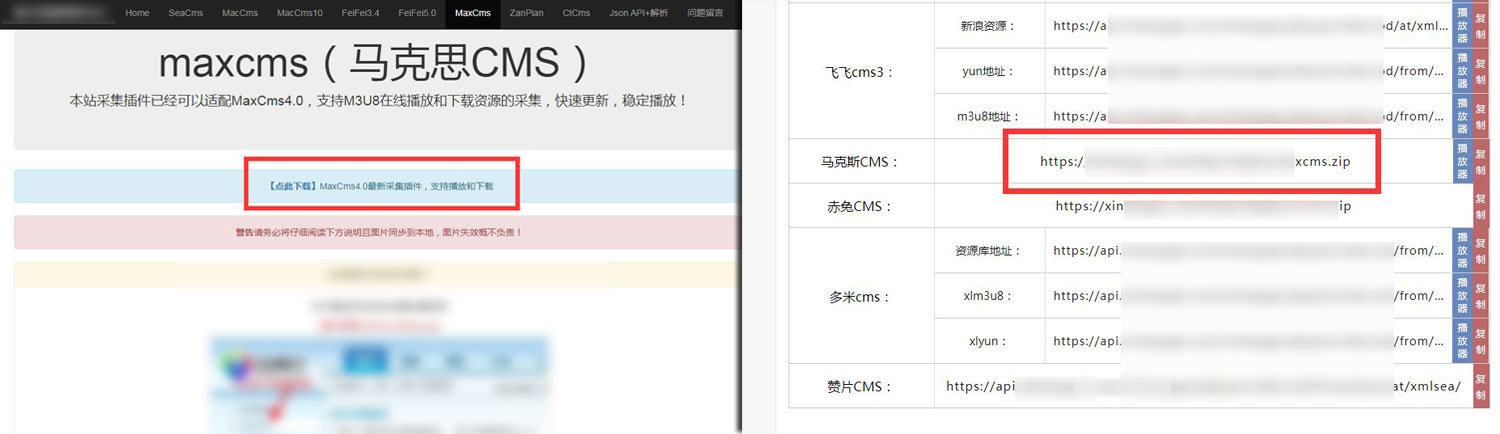Image resolution: width=1500 pixels, height=434 pixels.
Task: Click 播放器 button in yun地址 row
Action: click(x=1462, y=71)
